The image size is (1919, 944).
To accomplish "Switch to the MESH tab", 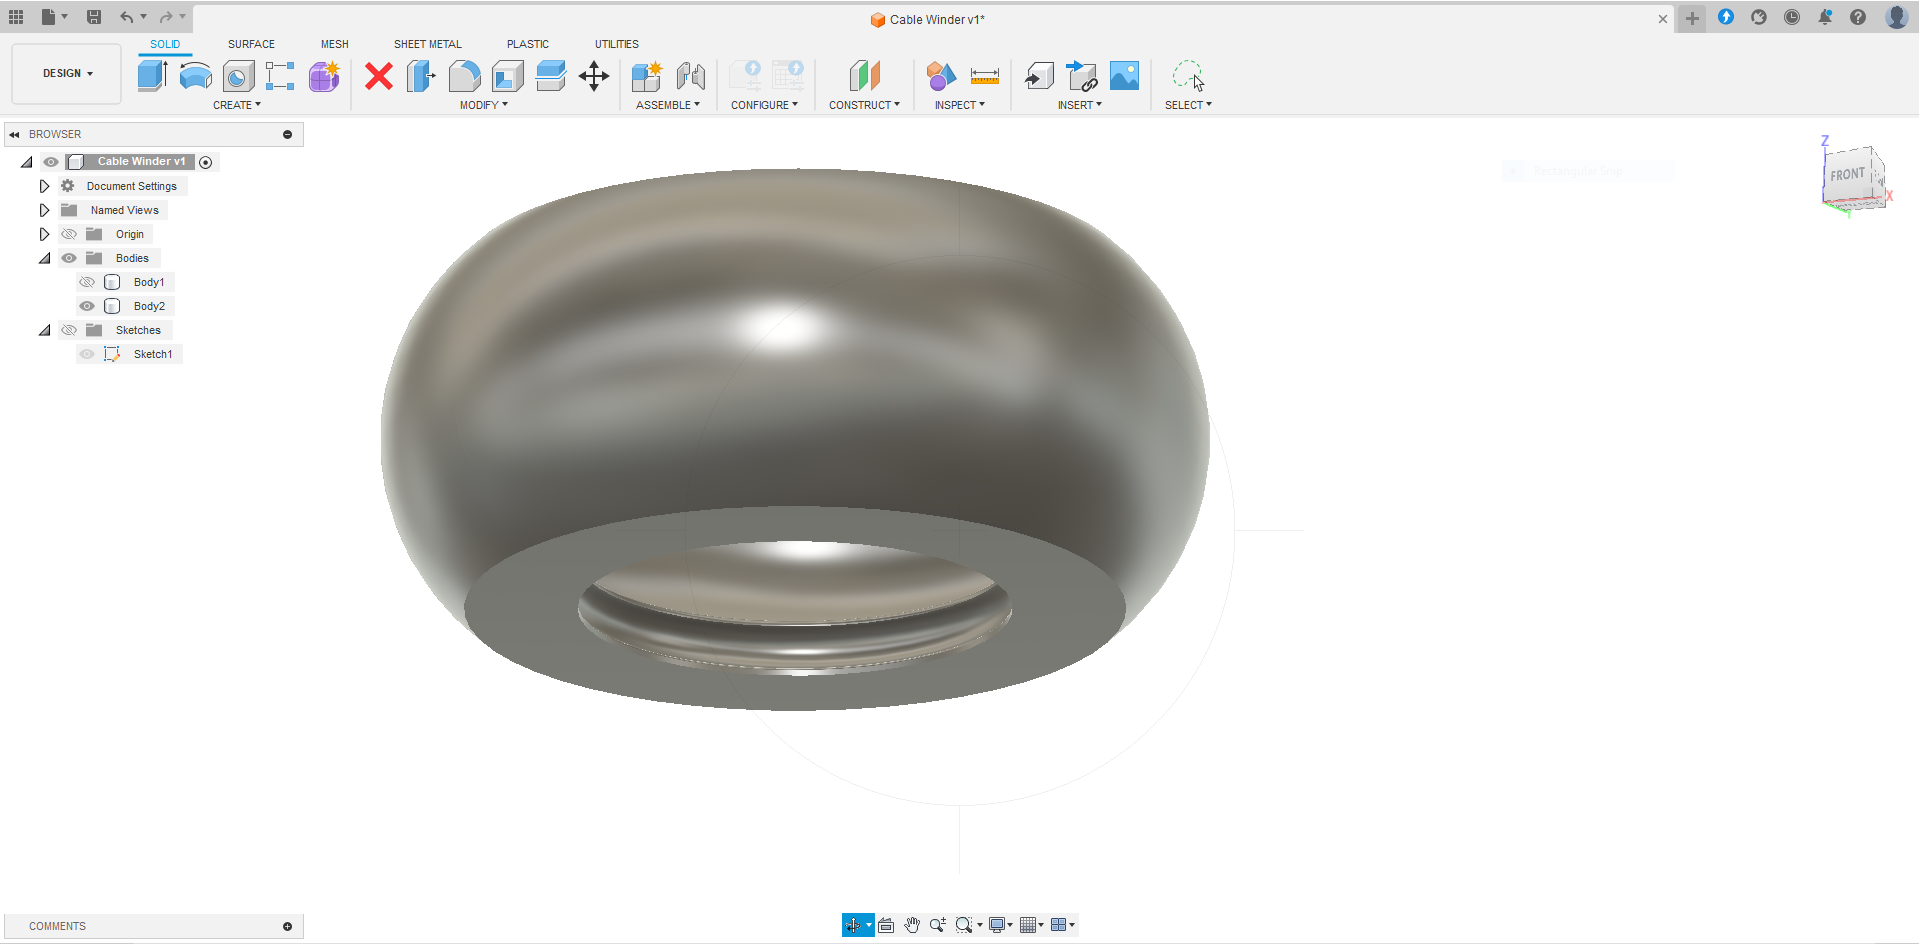I will click(335, 44).
